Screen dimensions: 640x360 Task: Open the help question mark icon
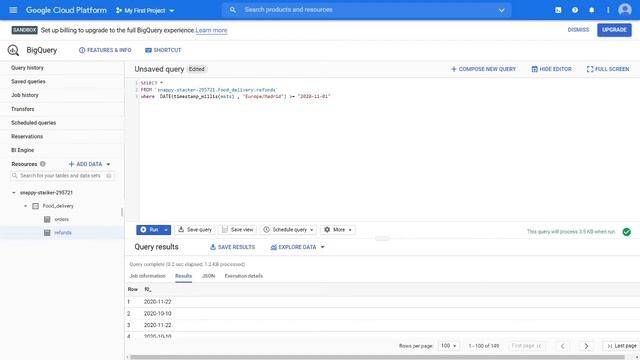tap(575, 10)
